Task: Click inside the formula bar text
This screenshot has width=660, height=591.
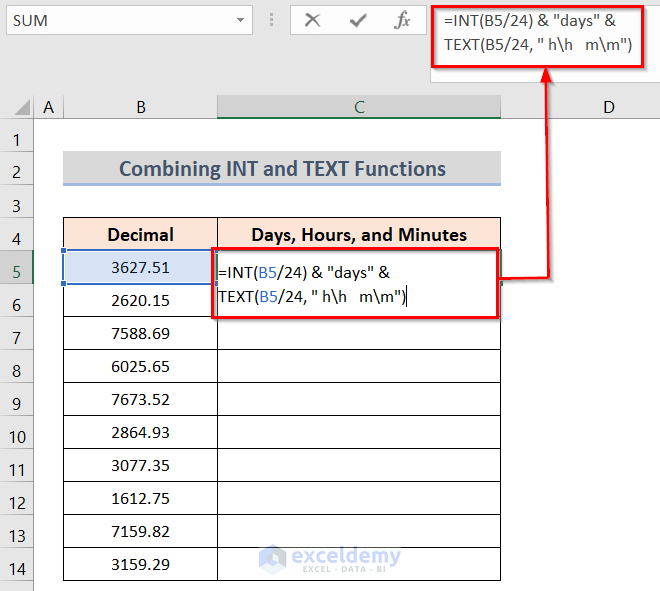Action: coord(538,32)
